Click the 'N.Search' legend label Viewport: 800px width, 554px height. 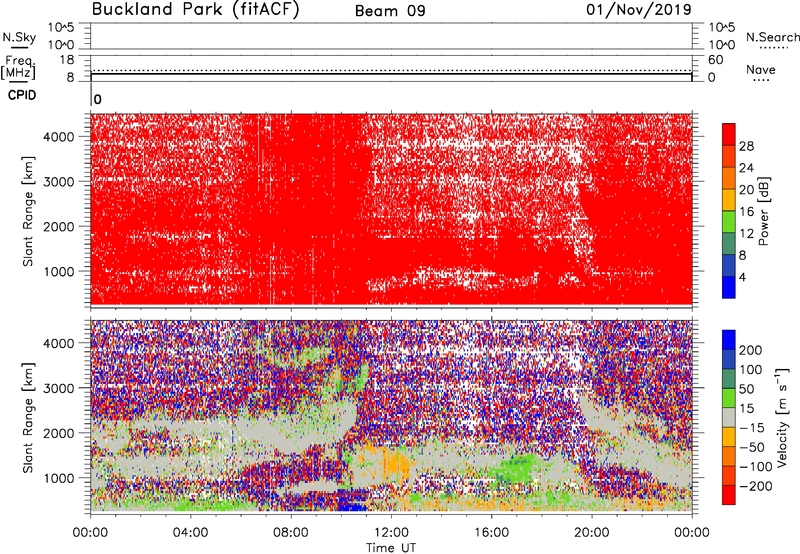[x=772, y=37]
